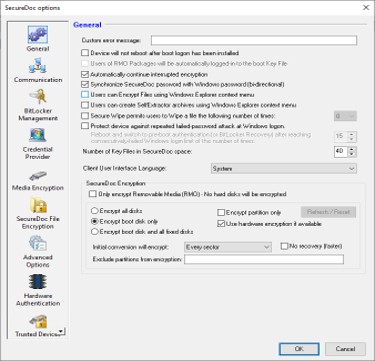Click the Key Files count value box

point(341,151)
